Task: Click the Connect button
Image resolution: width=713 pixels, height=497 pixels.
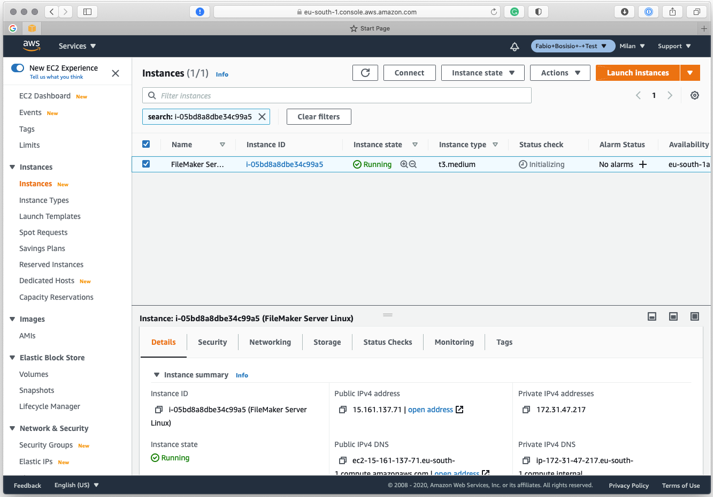Action: click(x=409, y=73)
